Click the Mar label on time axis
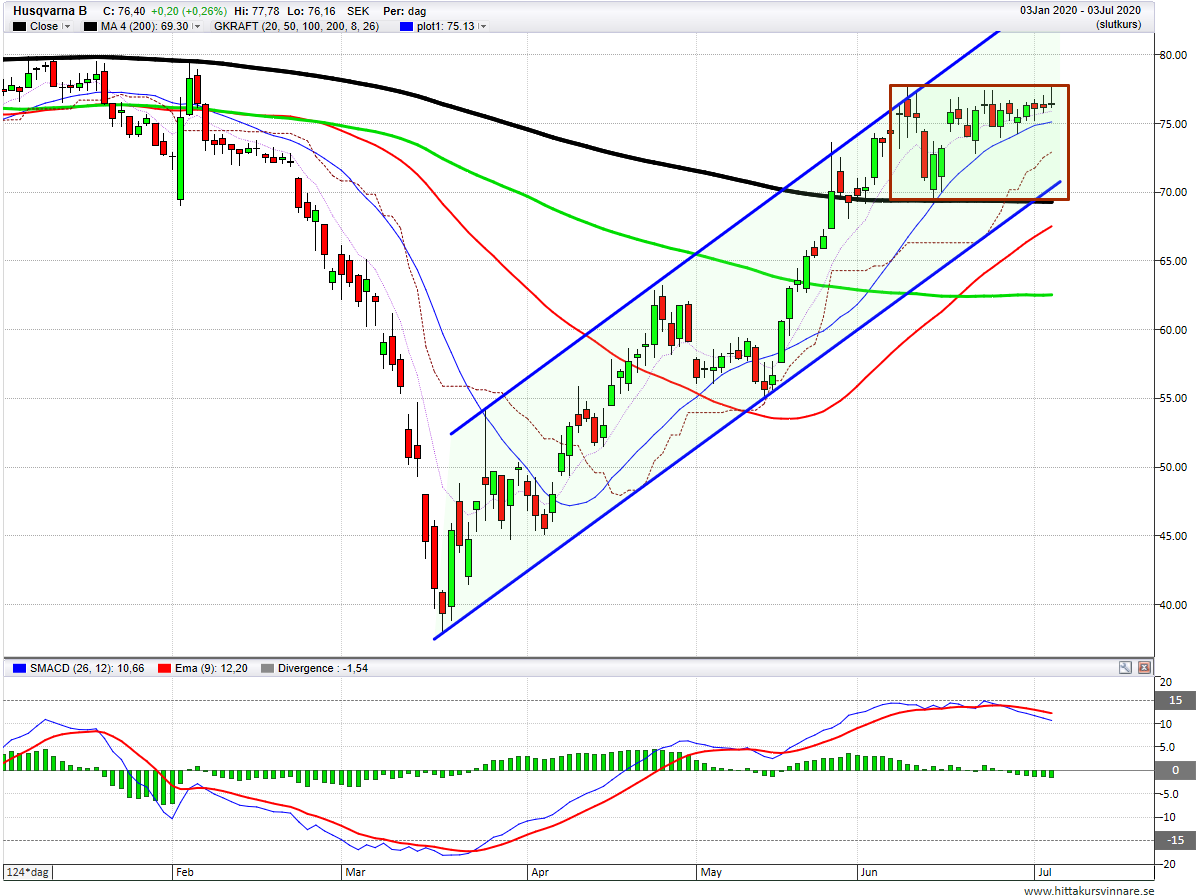The width and height of the screenshot is (1199, 896). point(355,872)
